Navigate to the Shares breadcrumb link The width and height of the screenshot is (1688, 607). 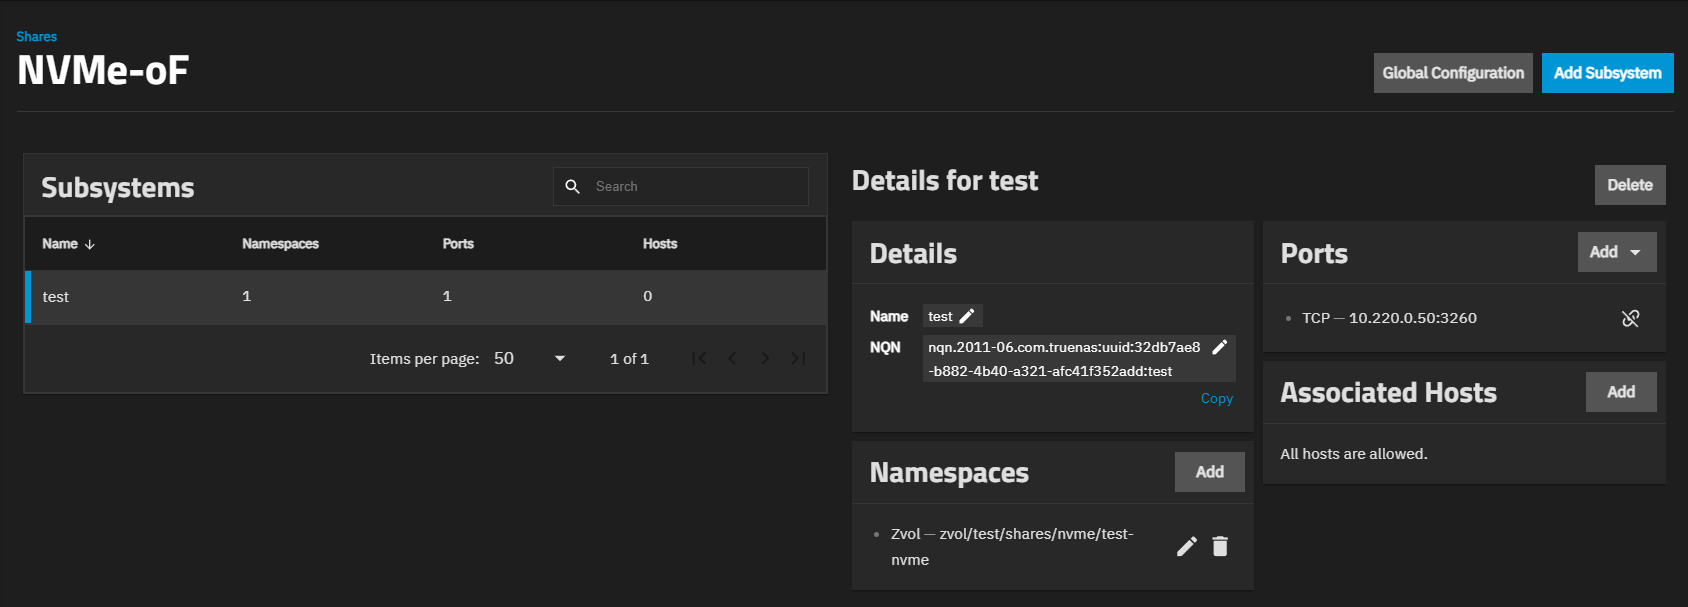tap(37, 37)
